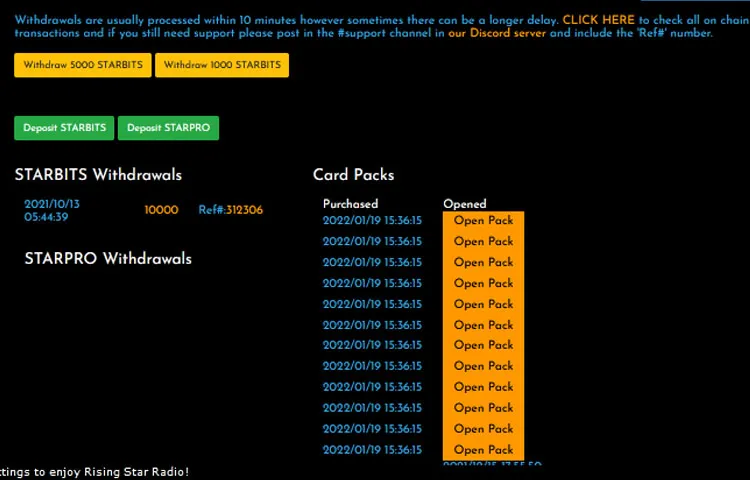Click the Open Pack button directly below Opened header
This screenshot has height=480, width=750.
pos(484,220)
